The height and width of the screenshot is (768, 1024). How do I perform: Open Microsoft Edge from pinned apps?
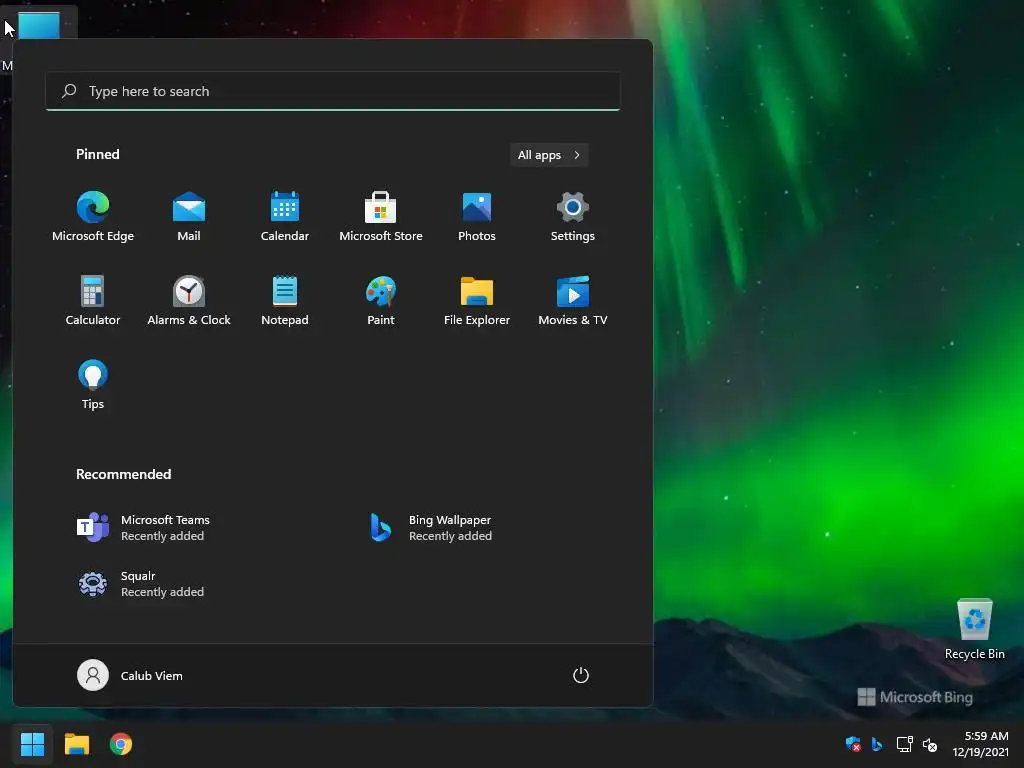(93, 217)
